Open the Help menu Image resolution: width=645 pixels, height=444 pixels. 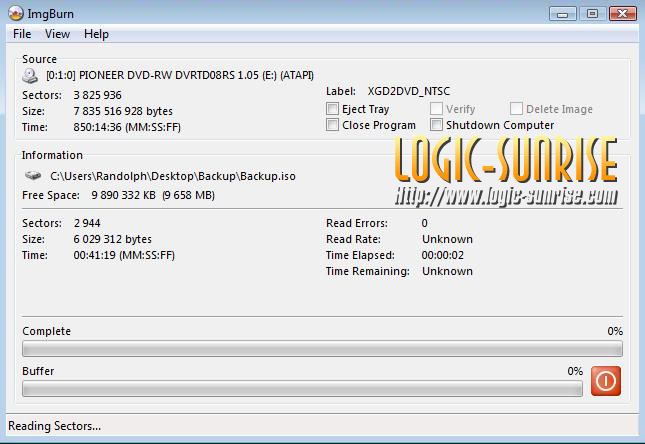tap(96, 34)
